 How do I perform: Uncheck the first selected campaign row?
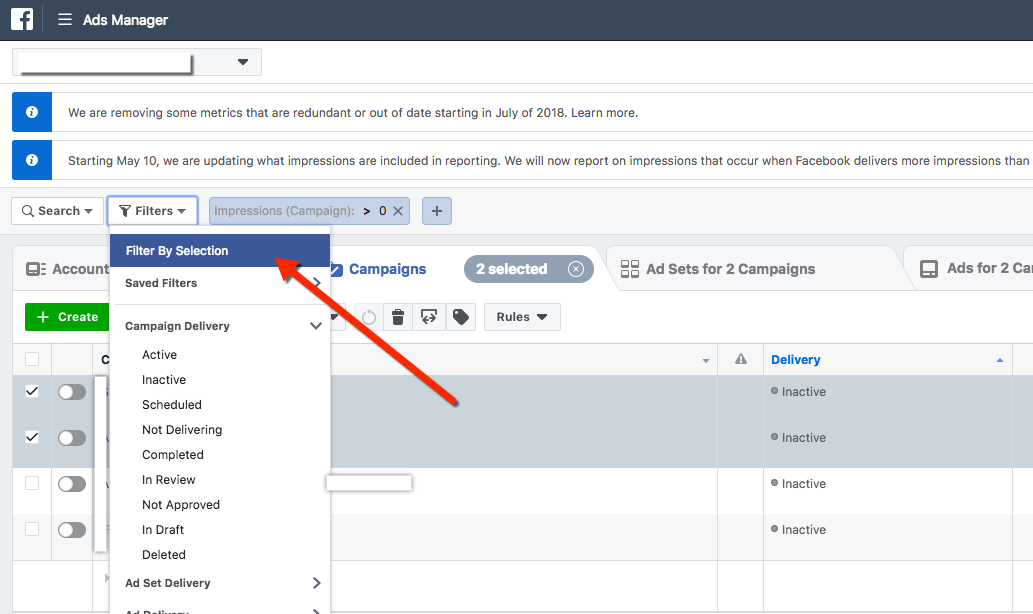(32, 391)
